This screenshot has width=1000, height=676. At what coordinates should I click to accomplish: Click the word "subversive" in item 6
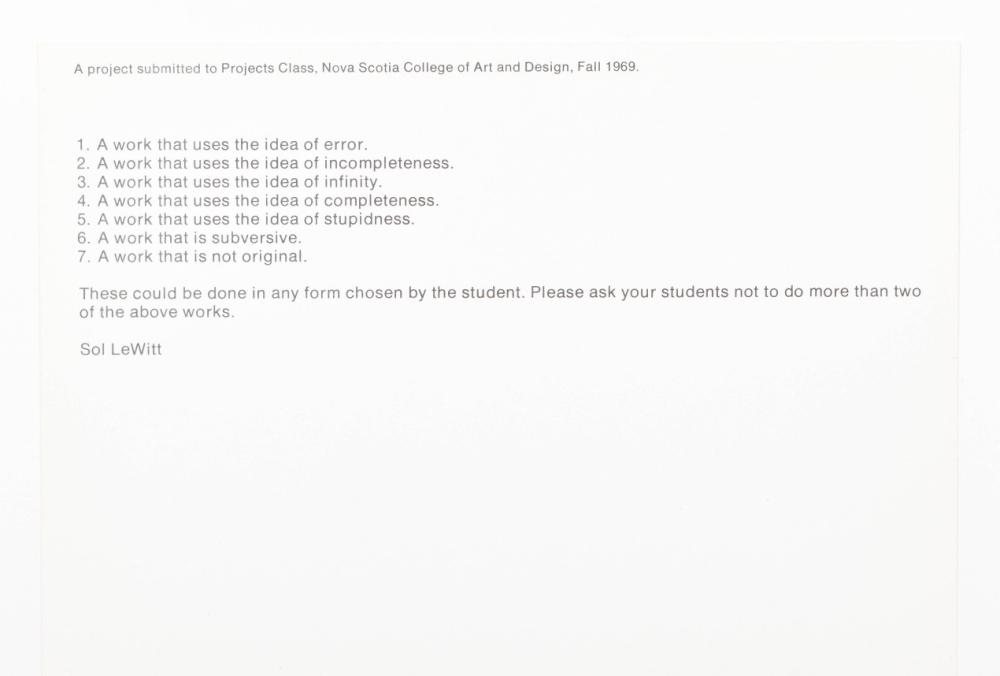coord(256,238)
